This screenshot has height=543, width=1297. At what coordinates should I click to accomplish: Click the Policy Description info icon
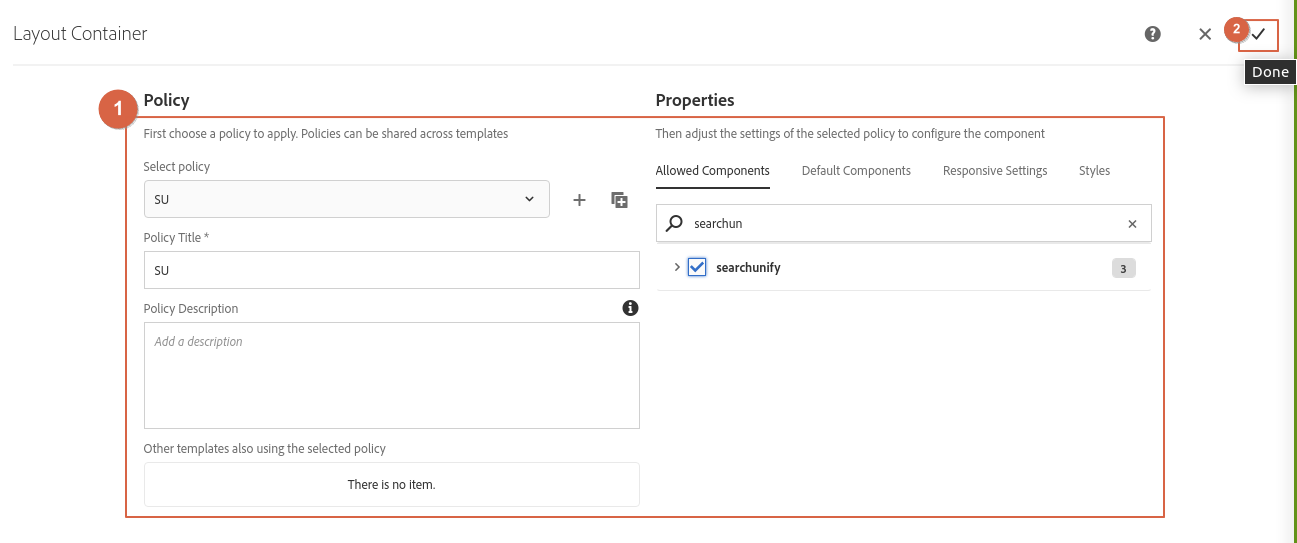click(630, 308)
